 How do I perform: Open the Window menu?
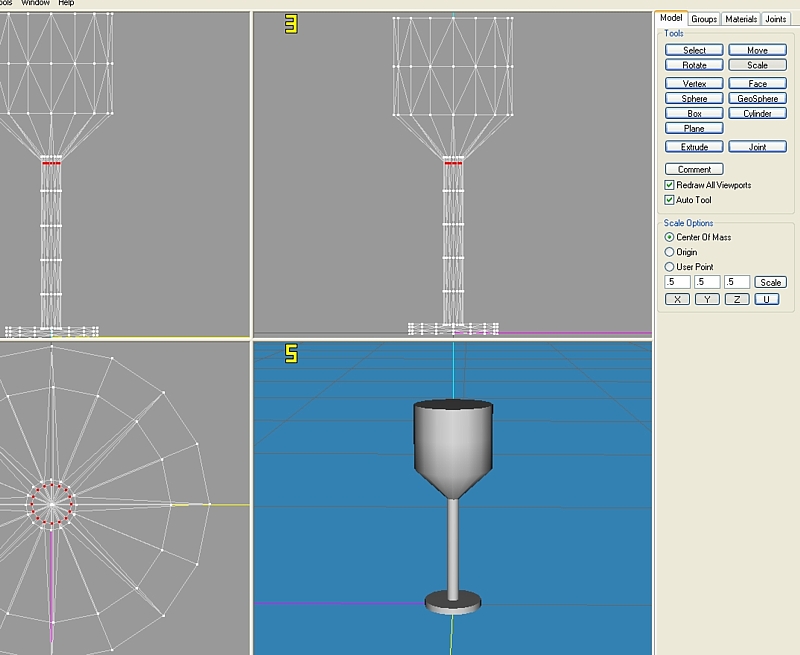35,4
